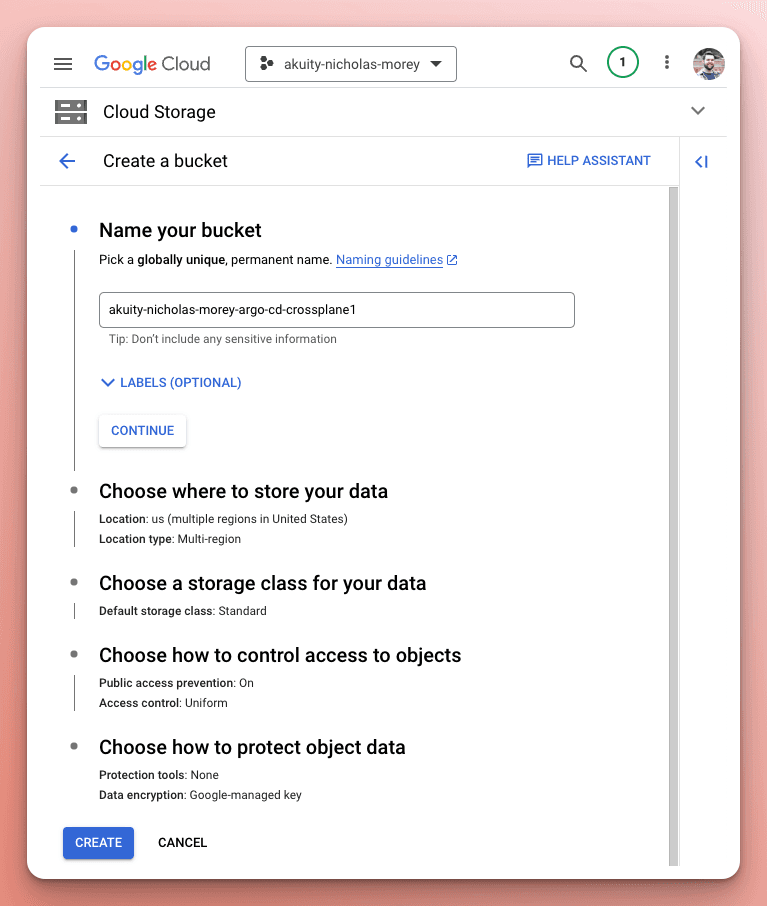Screen dimensions: 767x906
Task: Expand Labels (Optional) section
Action: tap(171, 383)
